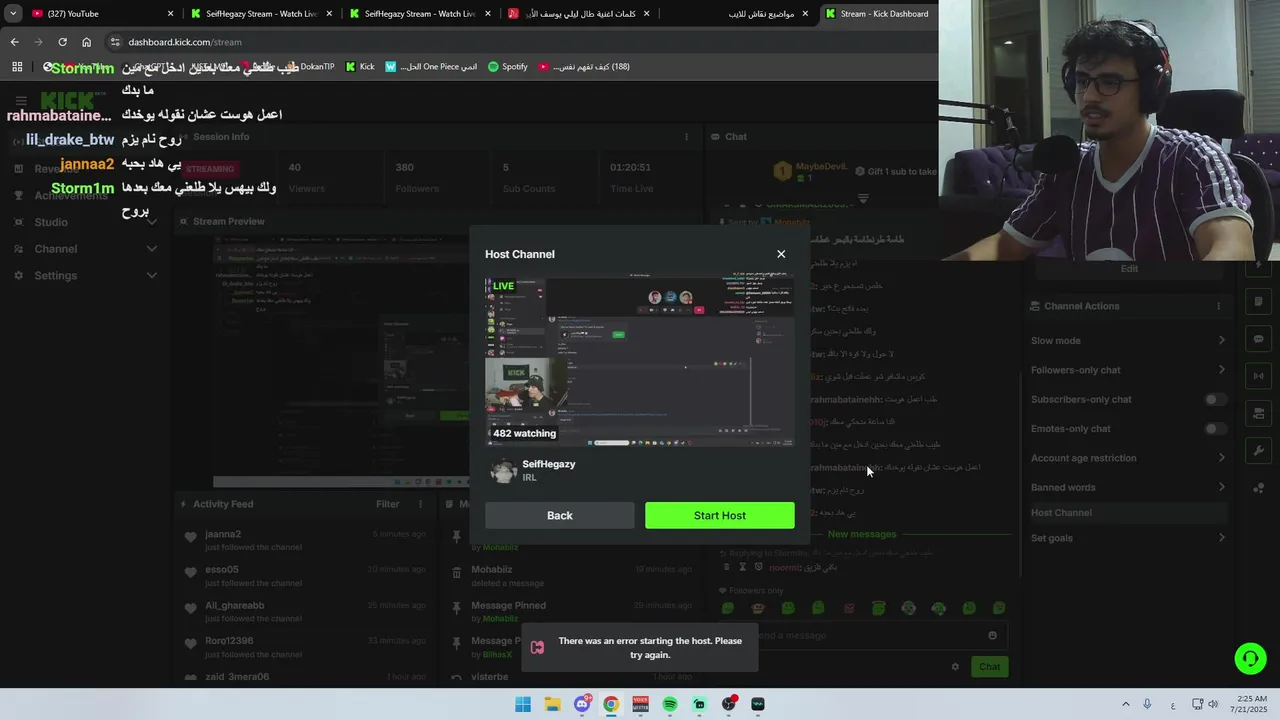This screenshot has width=1280, height=720.
Task: Switch to first SeifHegazy Stream tab
Action: point(262,14)
